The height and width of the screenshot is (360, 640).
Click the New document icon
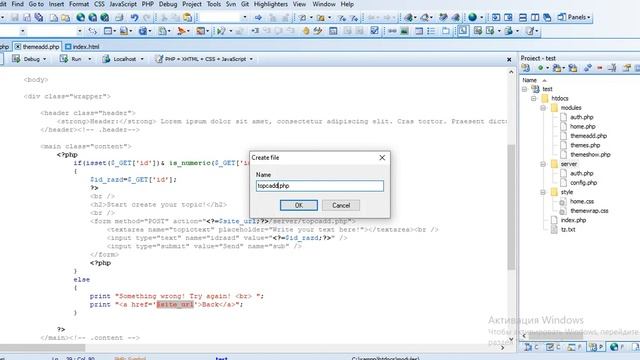pyautogui.click(x=53, y=18)
